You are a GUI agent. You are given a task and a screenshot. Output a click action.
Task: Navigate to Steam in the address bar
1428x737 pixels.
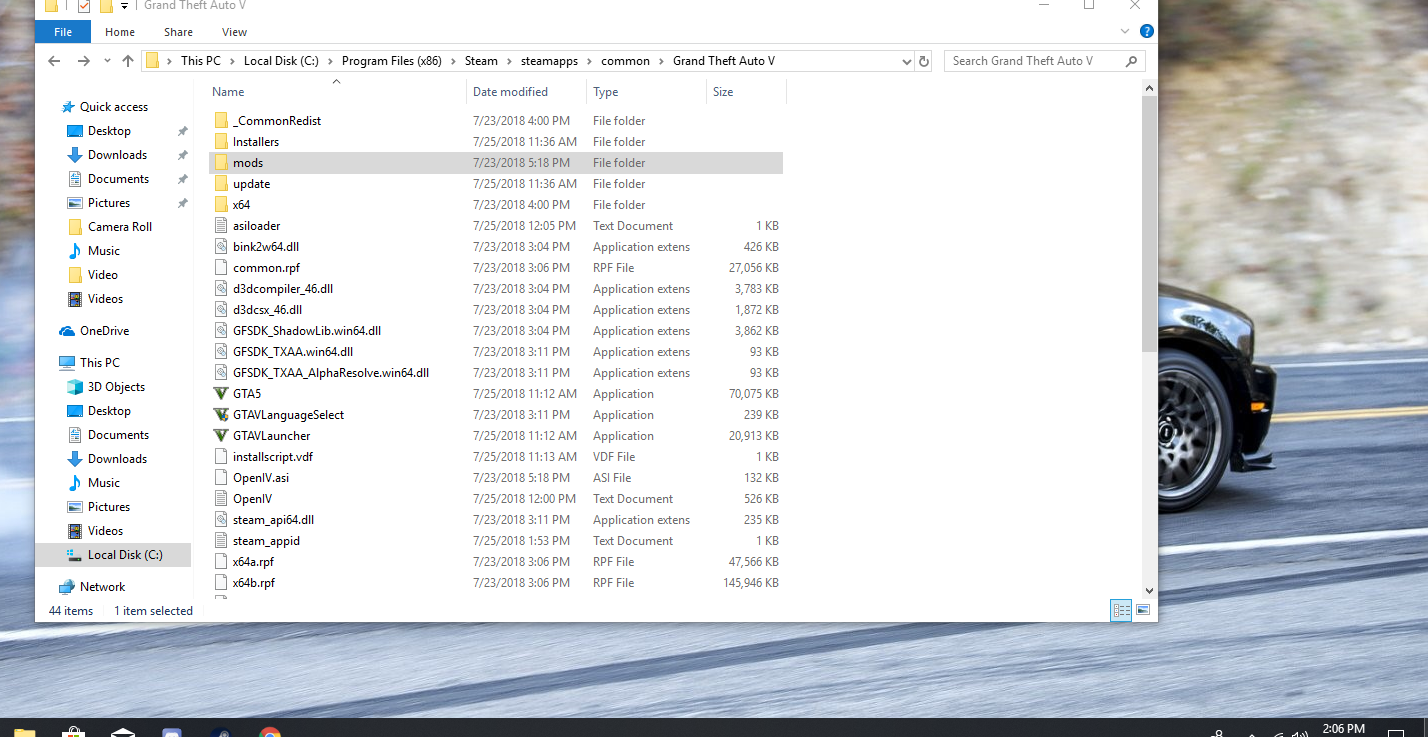click(481, 61)
